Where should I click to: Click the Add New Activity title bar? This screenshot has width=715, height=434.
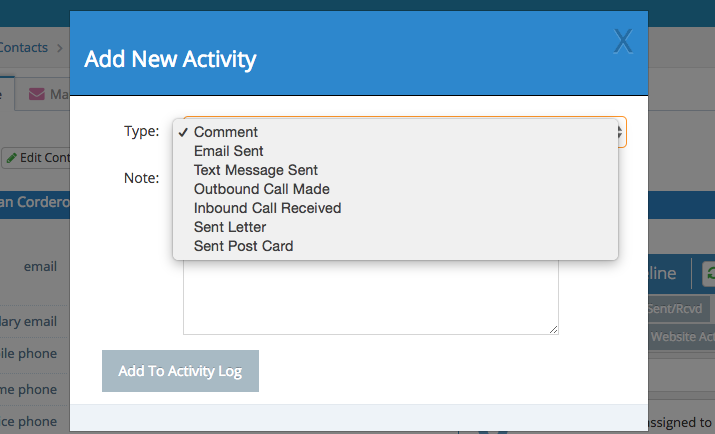tap(340, 59)
